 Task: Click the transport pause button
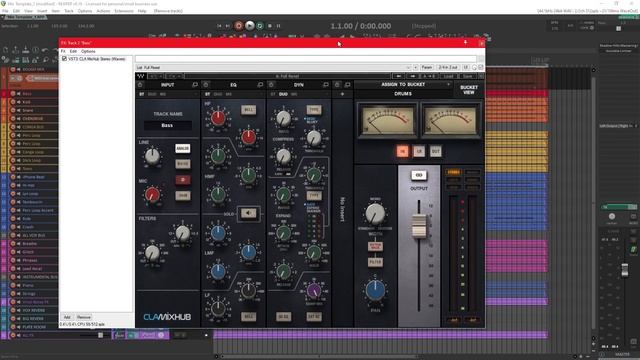point(278,26)
